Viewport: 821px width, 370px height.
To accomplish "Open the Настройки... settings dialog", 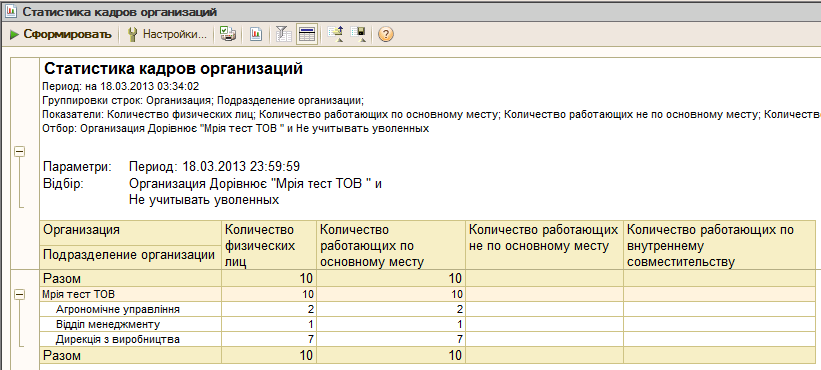I will (x=168, y=35).
